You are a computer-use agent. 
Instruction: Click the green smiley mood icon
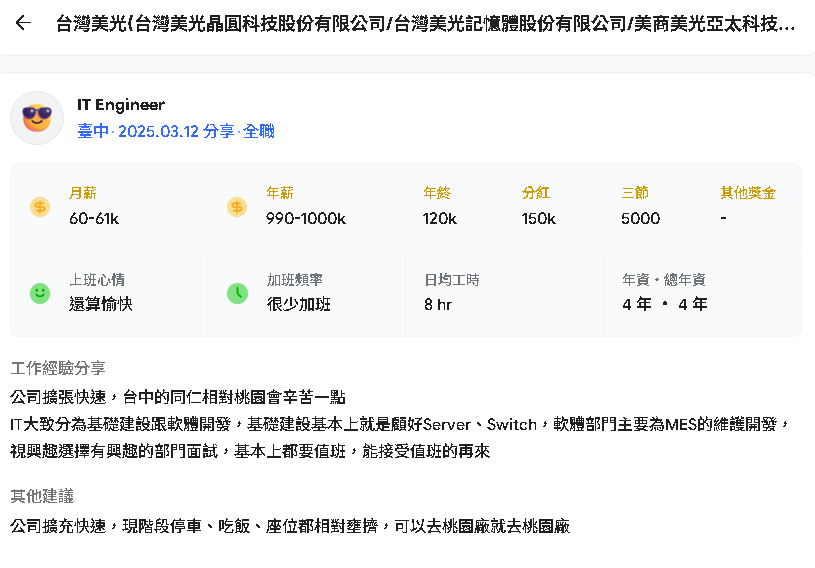(x=40, y=294)
